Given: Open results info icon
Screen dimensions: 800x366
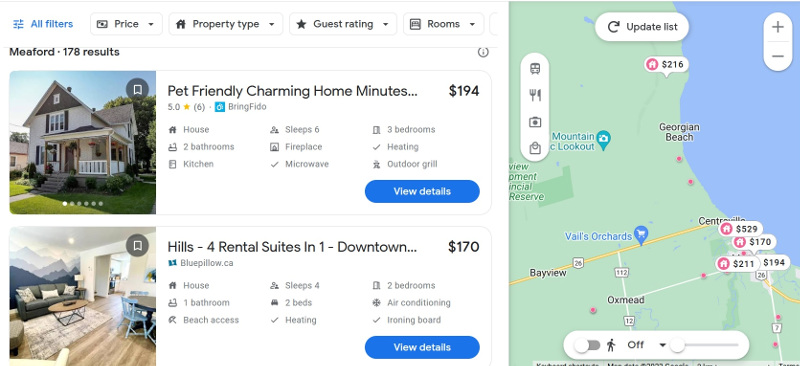Looking at the screenshot, I should pos(483,52).
